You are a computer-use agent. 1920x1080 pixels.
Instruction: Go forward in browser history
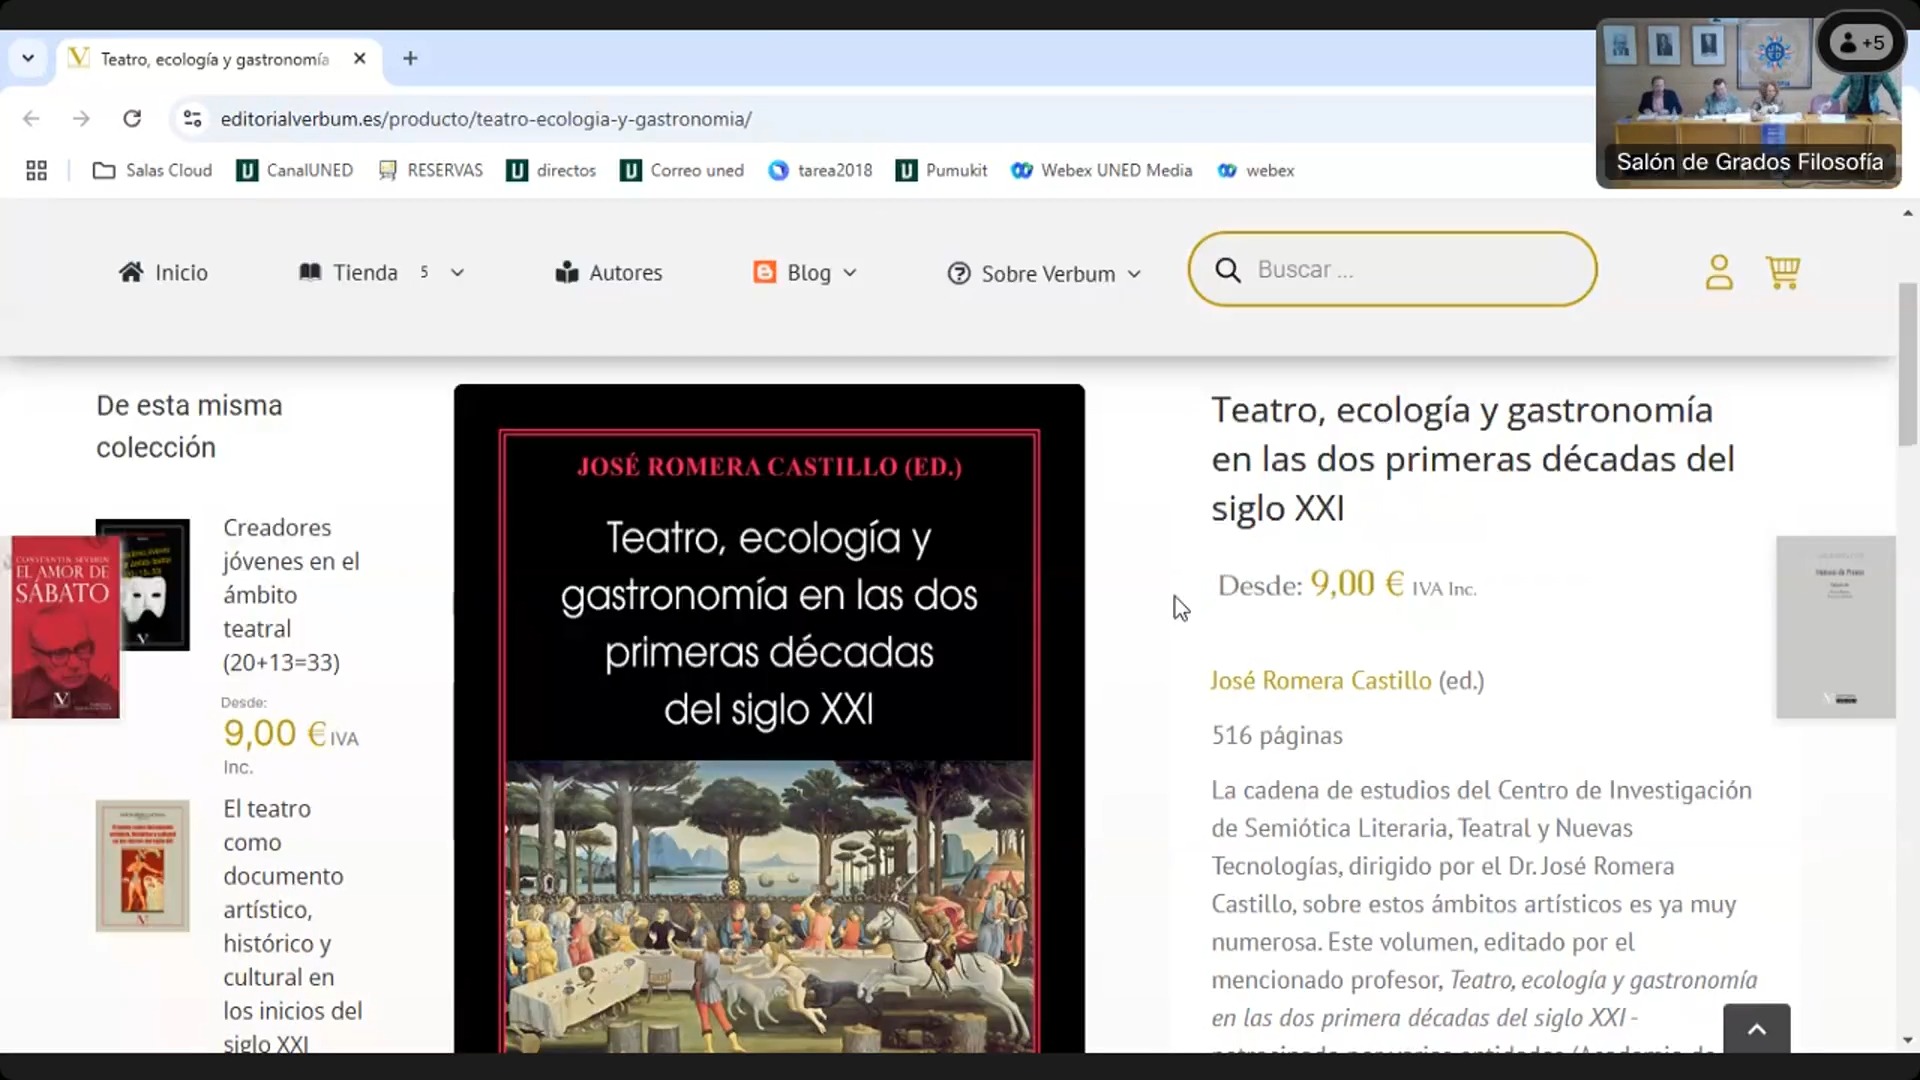(x=81, y=119)
